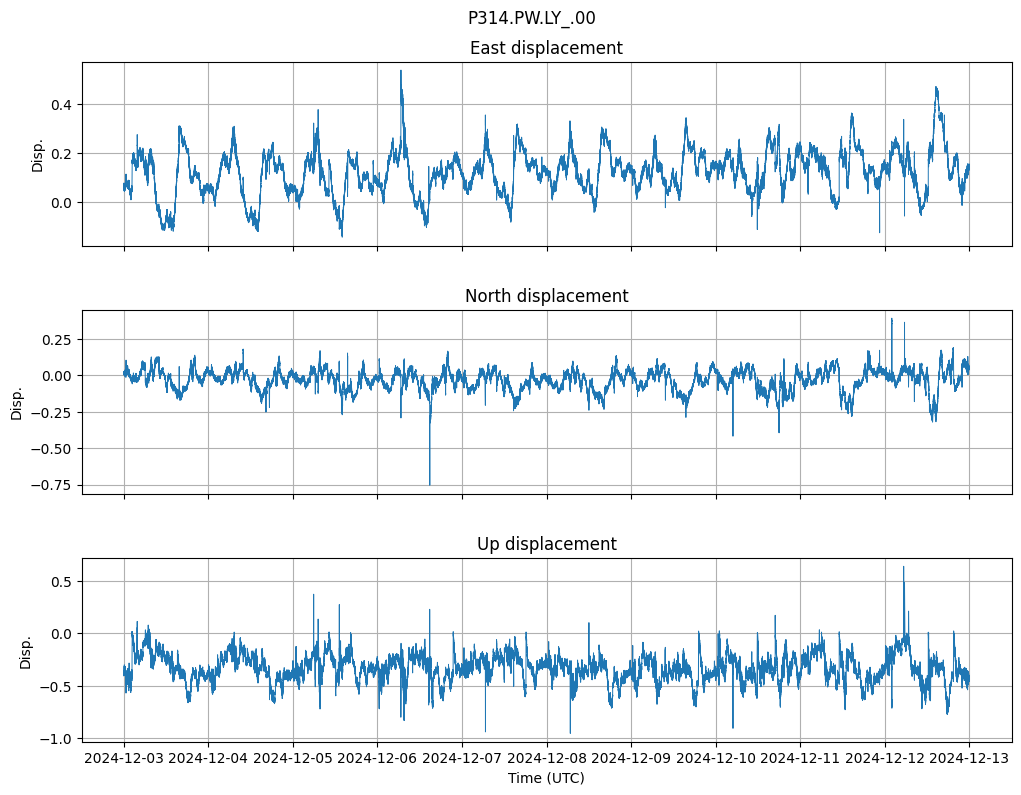Click the deepest downward spike in North displacement
The width and height of the screenshot is (1021, 795).
point(430,484)
